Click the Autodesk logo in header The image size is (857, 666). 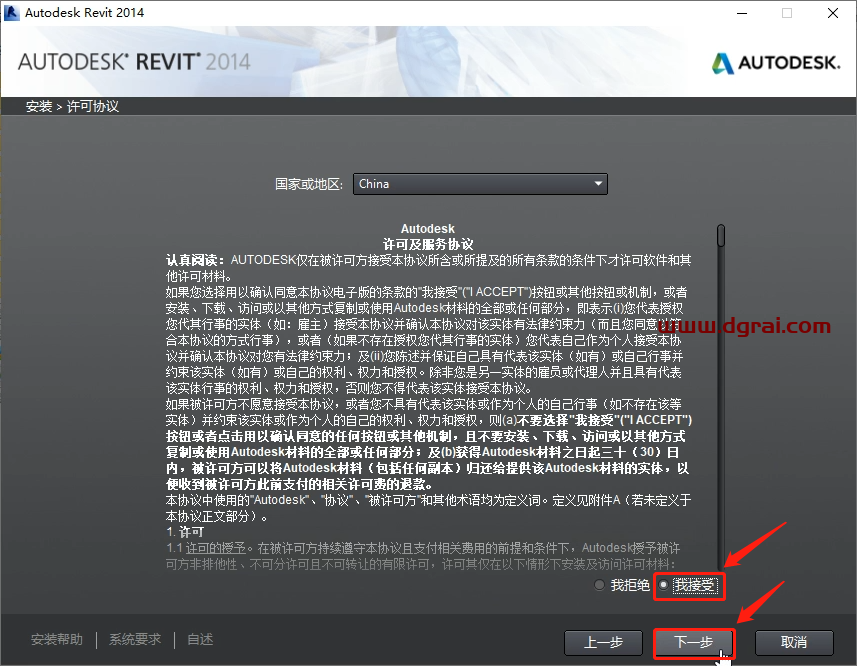[x=776, y=63]
